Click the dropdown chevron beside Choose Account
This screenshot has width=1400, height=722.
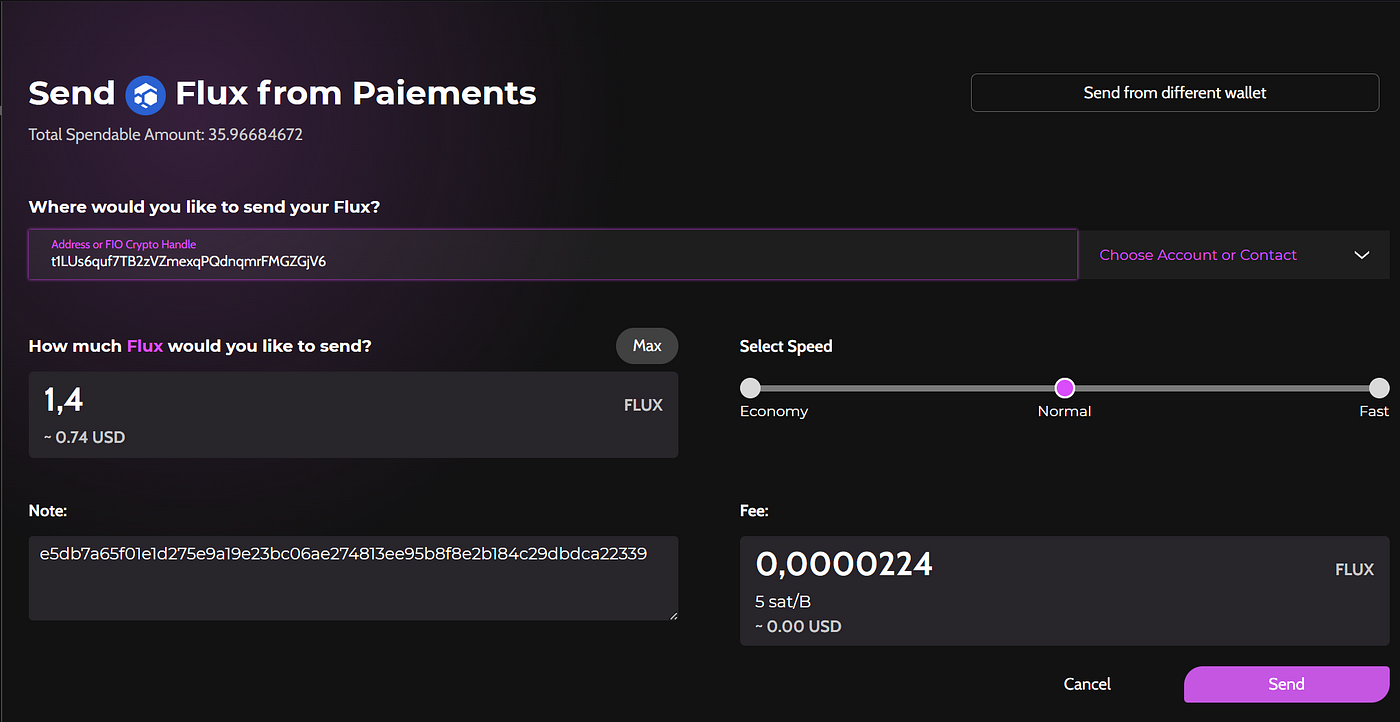pyautogui.click(x=1361, y=255)
